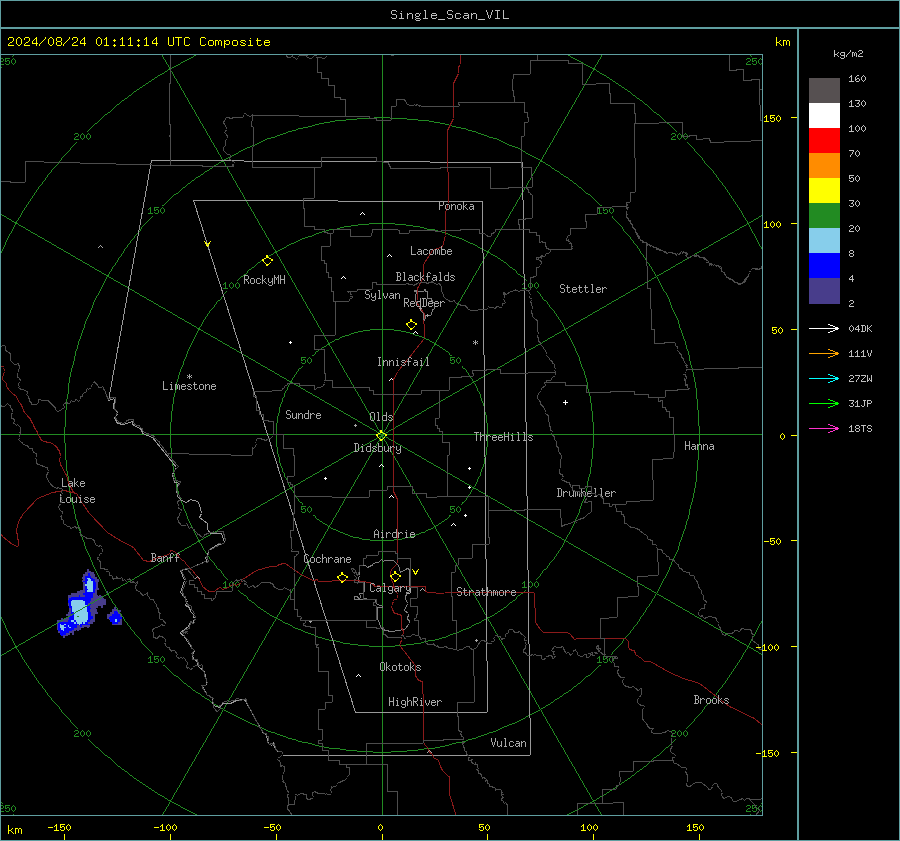Click the Sundre label
900x841 pixels.
pyautogui.click(x=303, y=414)
